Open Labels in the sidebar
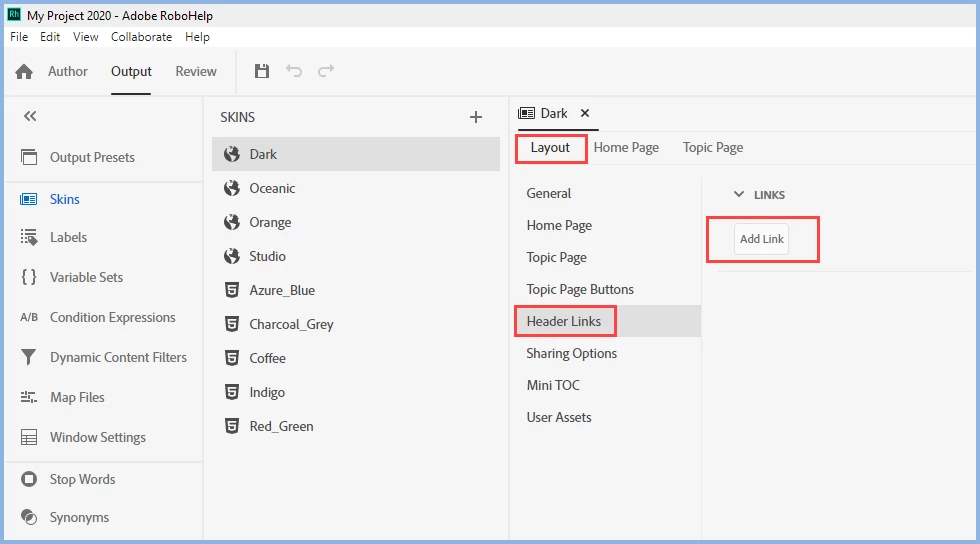 coord(68,237)
